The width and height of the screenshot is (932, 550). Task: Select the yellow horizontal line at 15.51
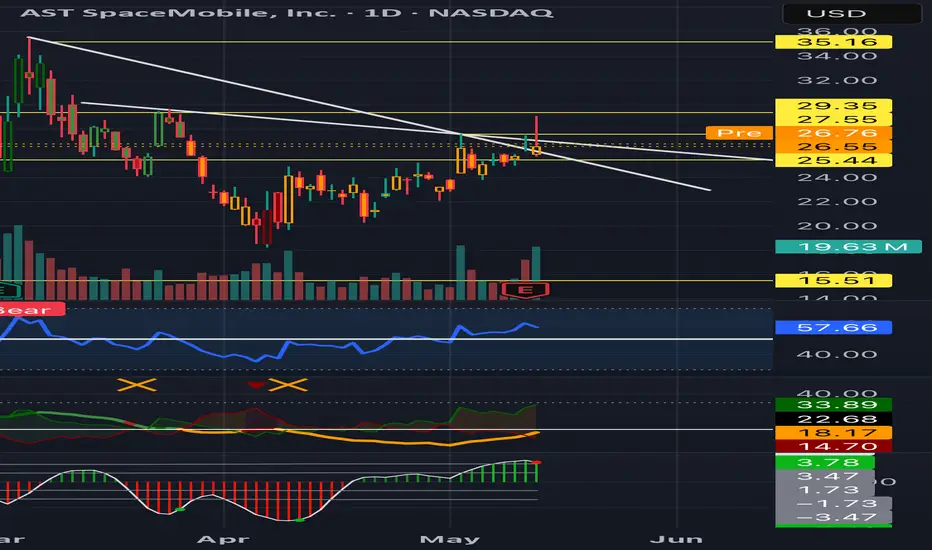(386, 281)
